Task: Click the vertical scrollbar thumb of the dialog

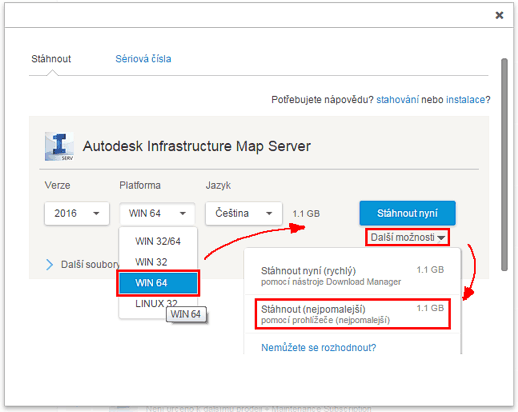Action: (504, 165)
